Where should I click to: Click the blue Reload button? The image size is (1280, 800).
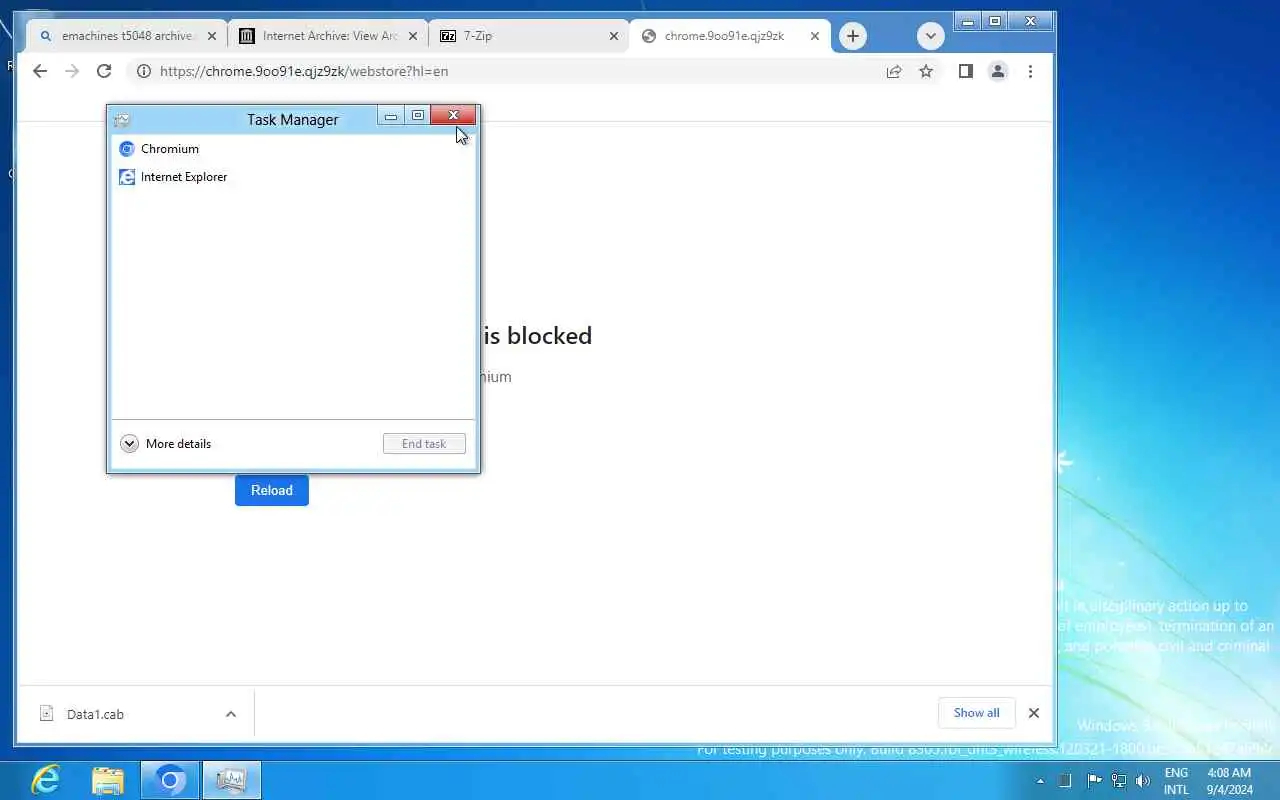(x=272, y=490)
